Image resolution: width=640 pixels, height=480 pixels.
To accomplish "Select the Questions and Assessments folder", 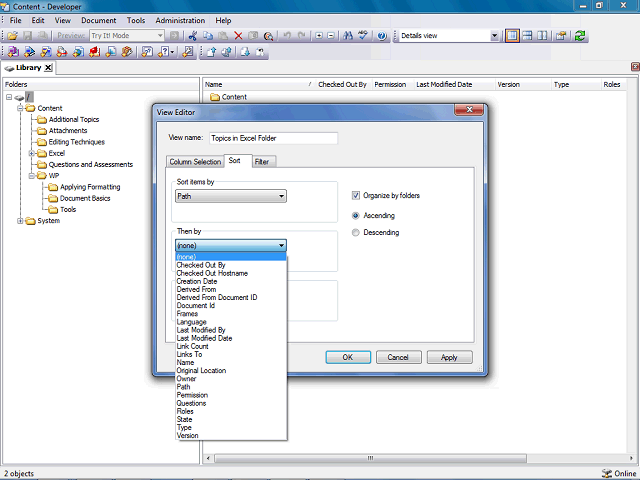I will click(91, 164).
